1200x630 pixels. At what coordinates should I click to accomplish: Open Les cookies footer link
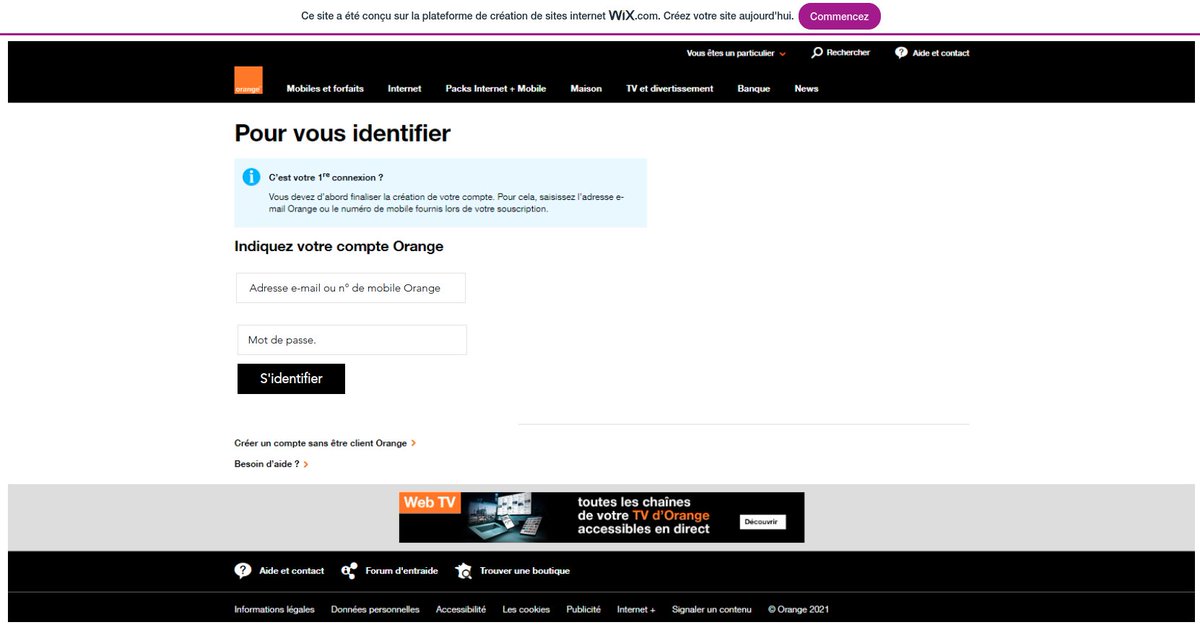coord(526,609)
